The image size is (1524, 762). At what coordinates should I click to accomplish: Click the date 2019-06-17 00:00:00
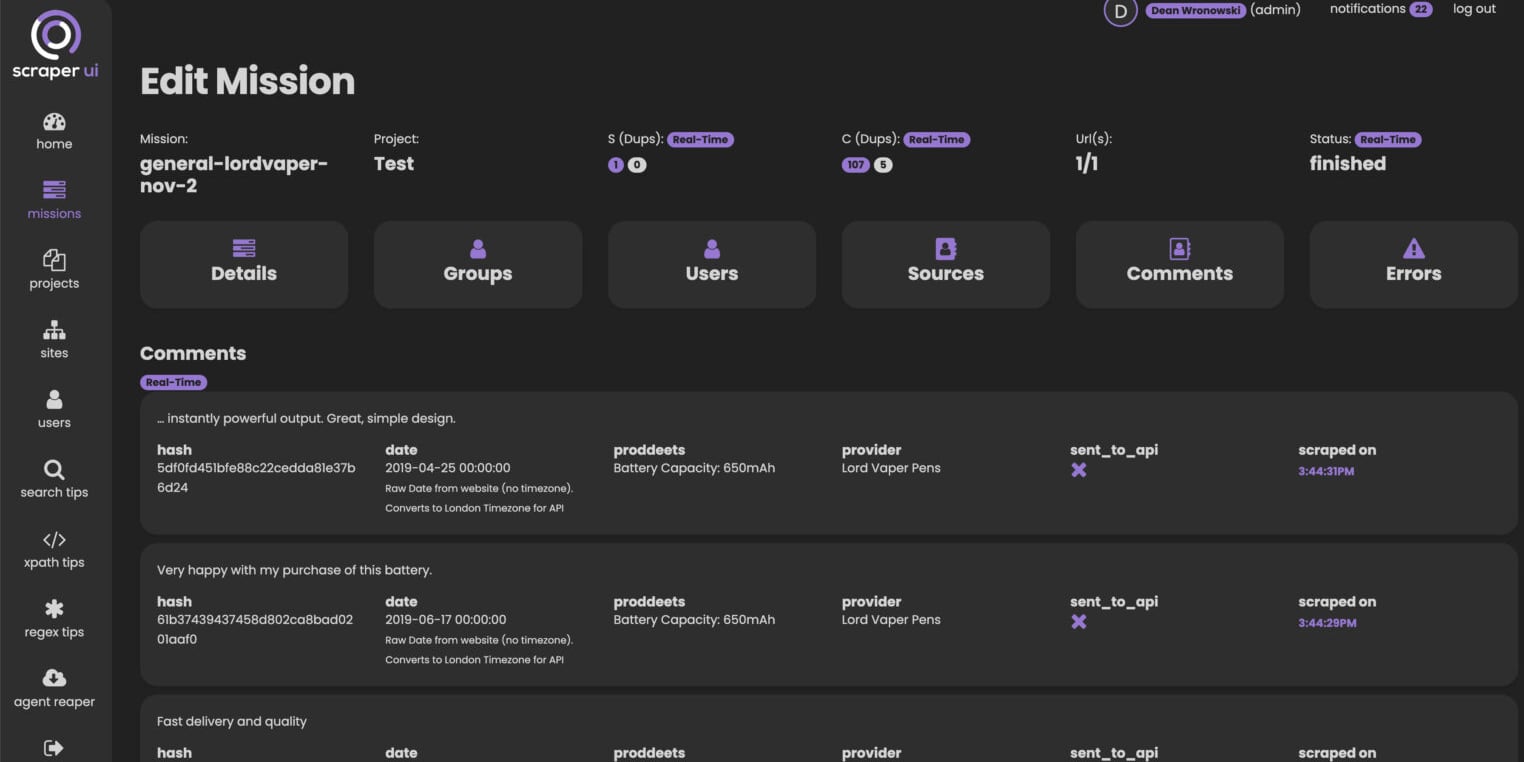[446, 620]
